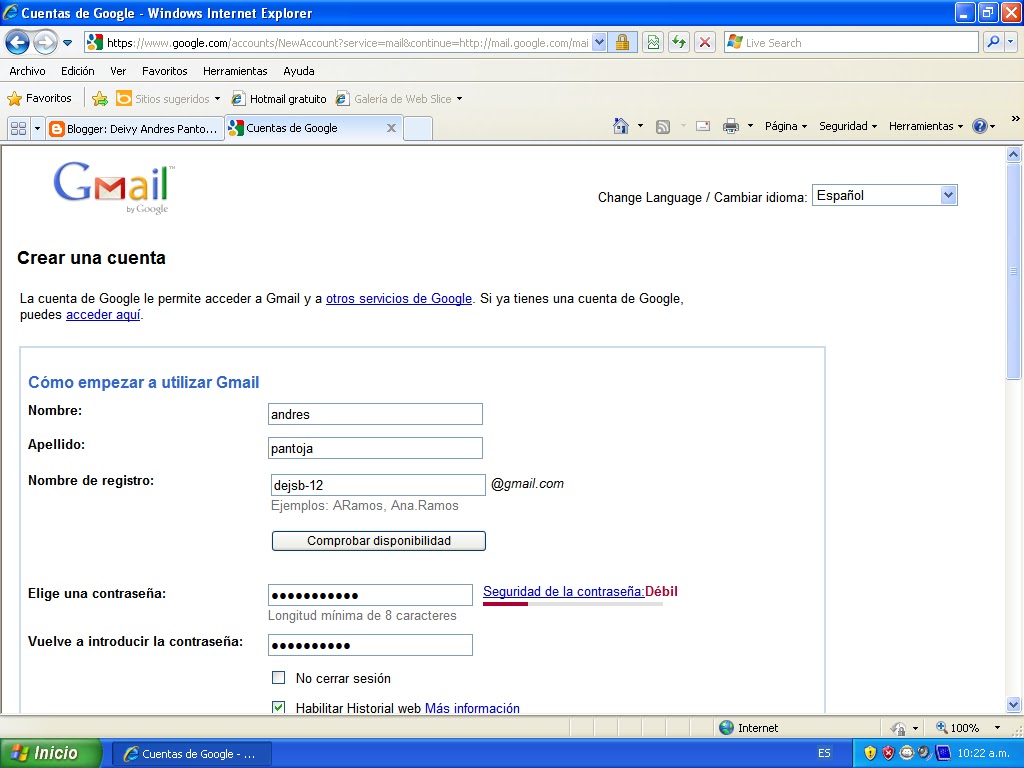Click the security lock icon
Viewport: 1024px width, 768px height.
[x=622, y=43]
